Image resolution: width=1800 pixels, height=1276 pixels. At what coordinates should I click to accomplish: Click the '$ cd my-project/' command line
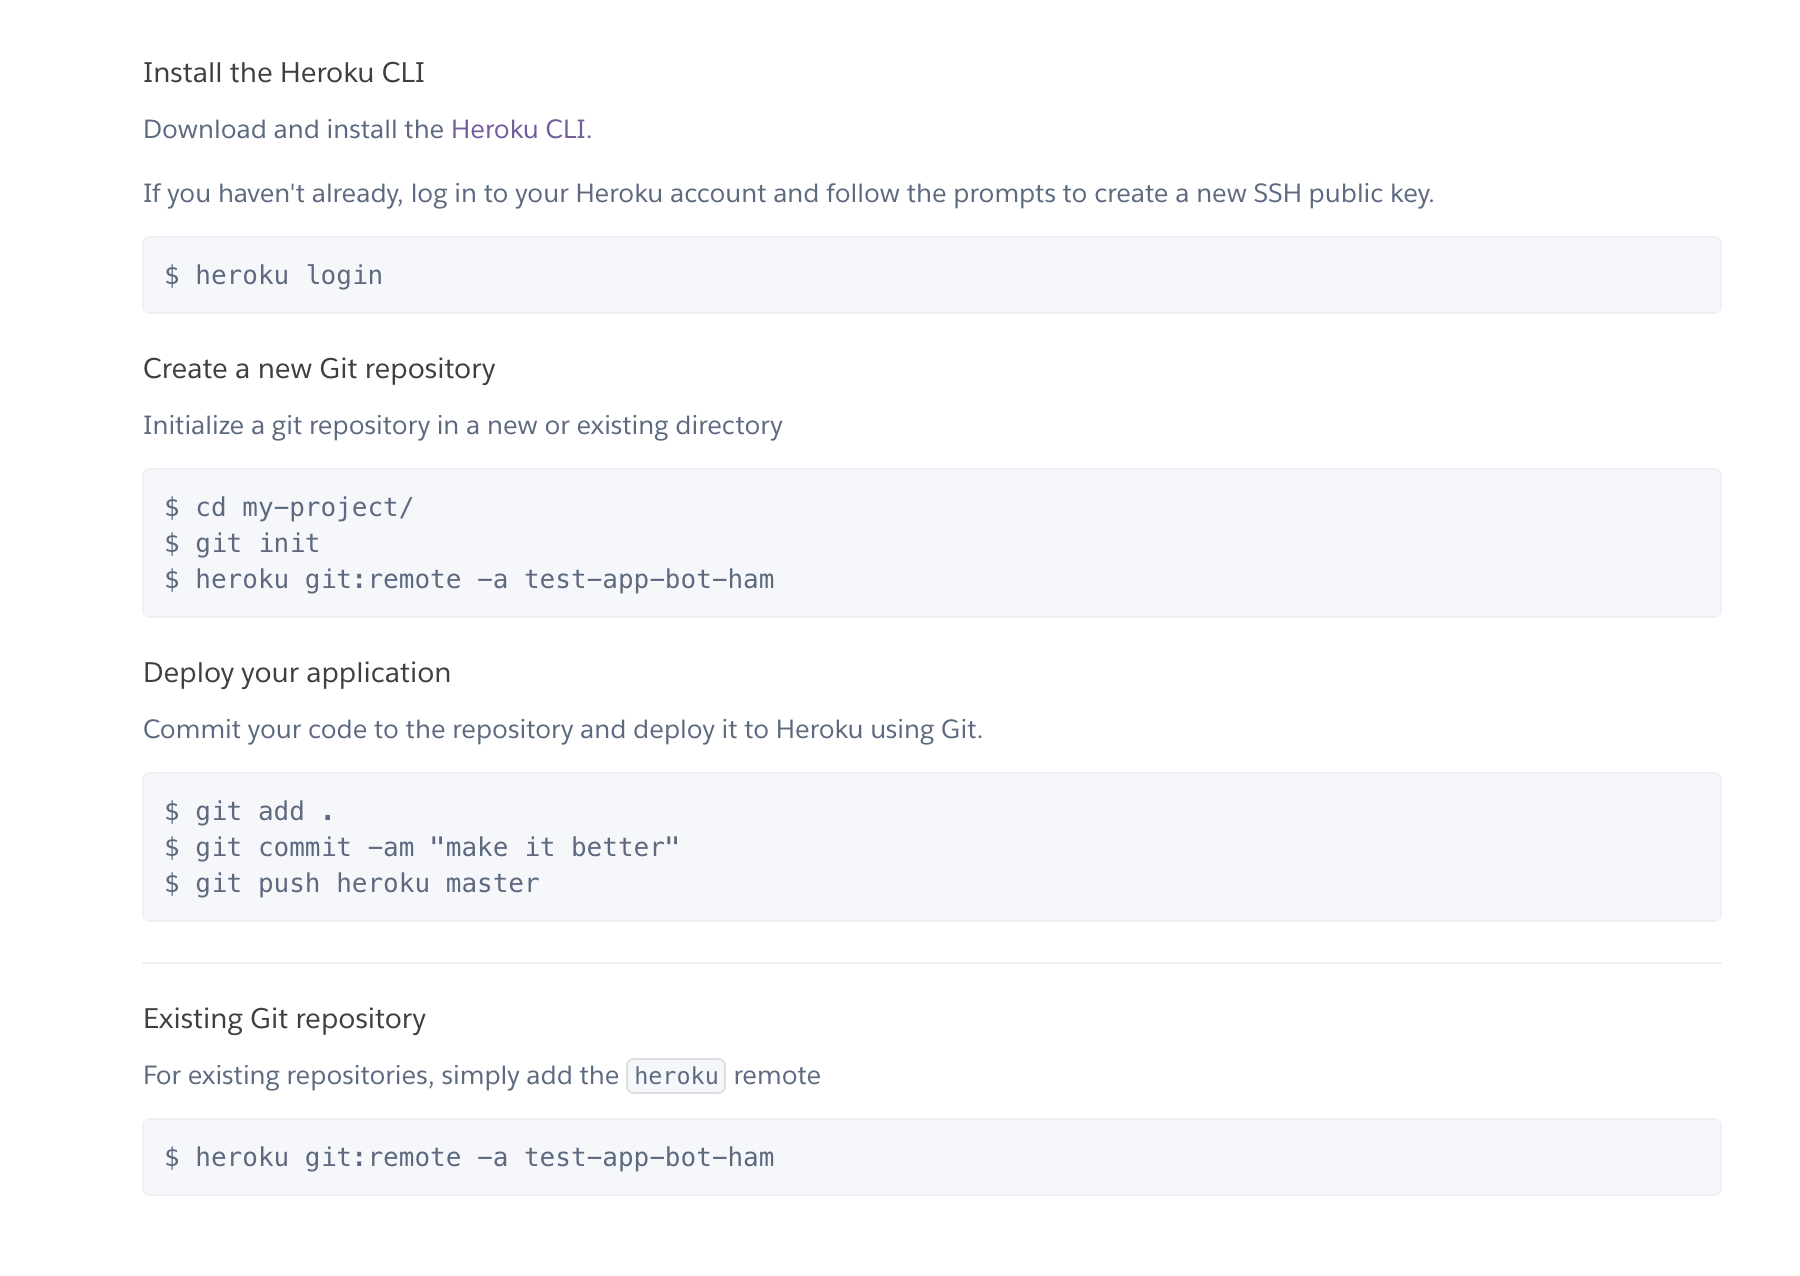(x=289, y=507)
